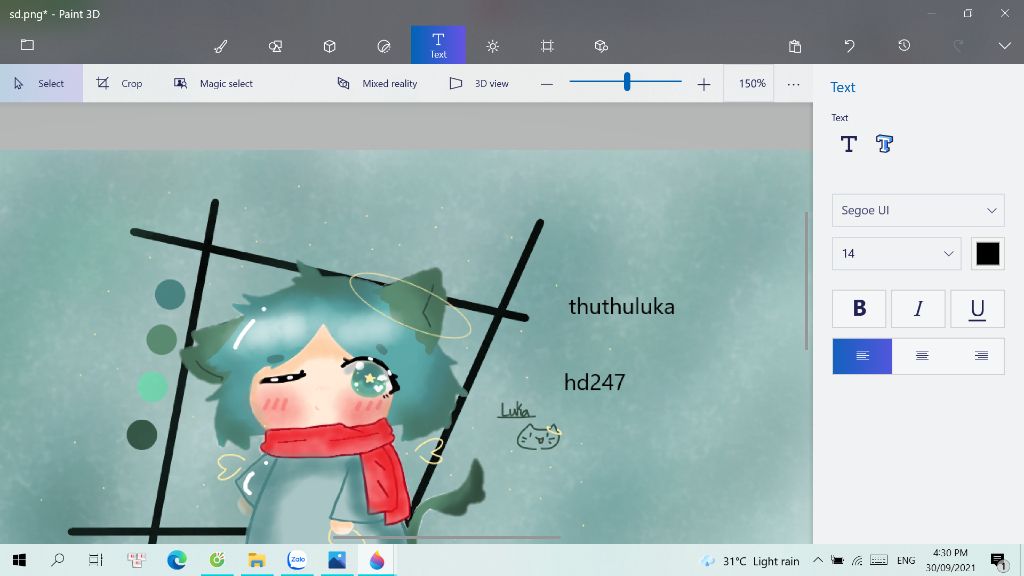
Task: Open Windows taskbar search
Action: click(57, 560)
